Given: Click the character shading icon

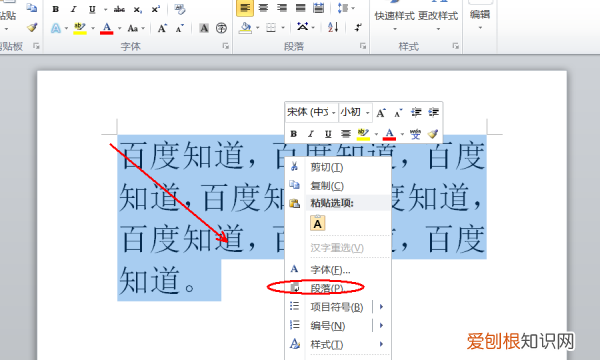Looking at the screenshot, I should tap(204, 28).
